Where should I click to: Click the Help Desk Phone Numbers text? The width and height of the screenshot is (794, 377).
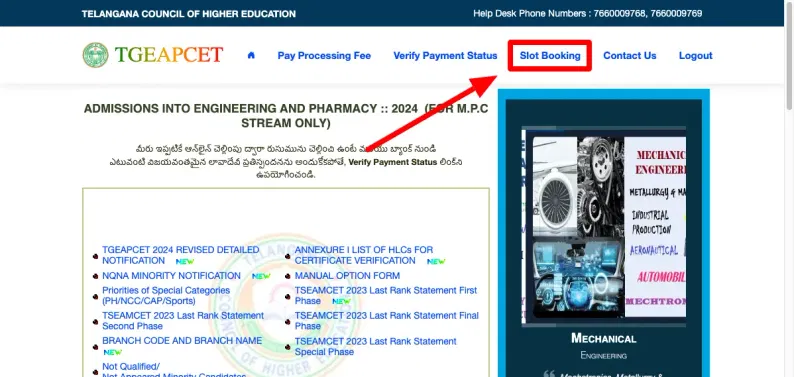coord(587,14)
